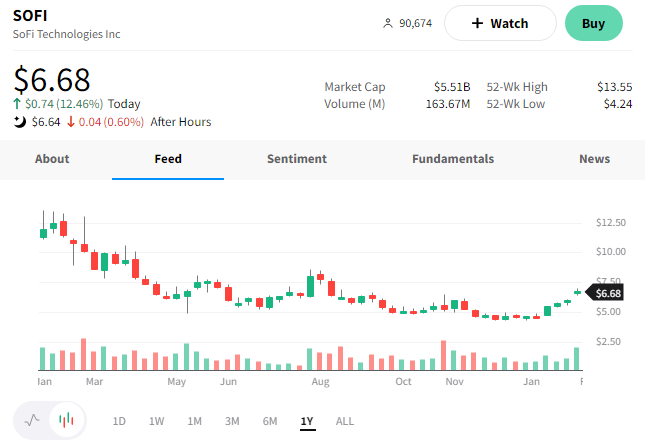The image size is (645, 445).
Task: Open the News tab
Action: pos(594,159)
